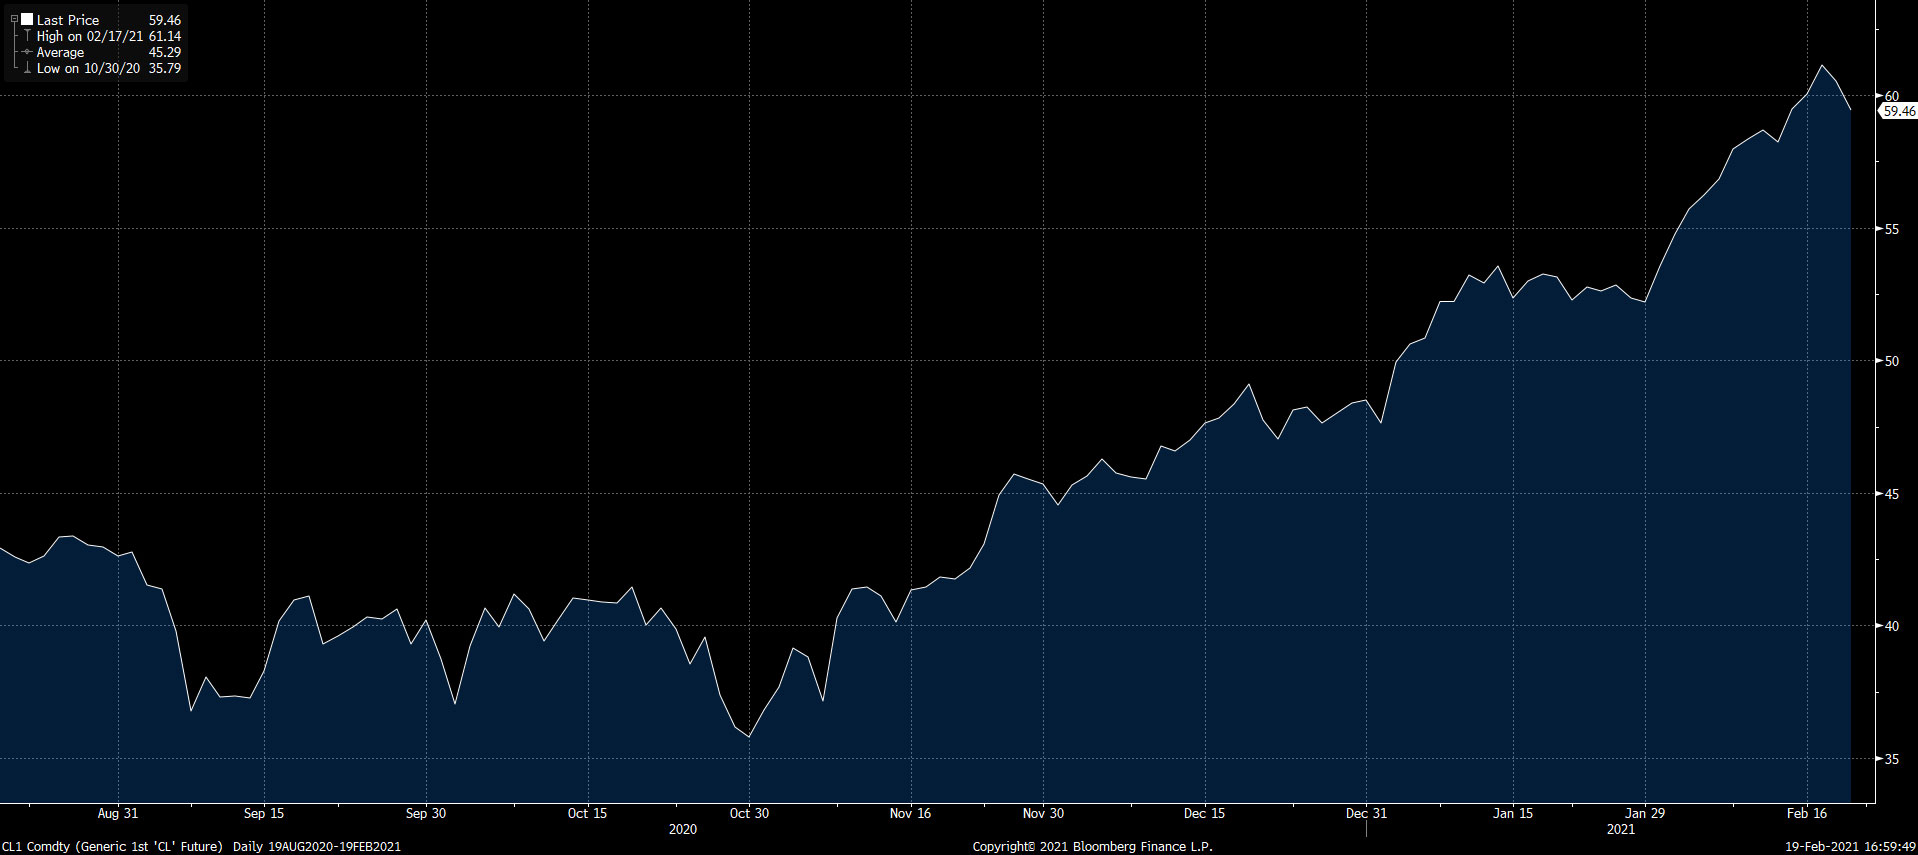Click the Feb 16 date axis label

[1807, 813]
